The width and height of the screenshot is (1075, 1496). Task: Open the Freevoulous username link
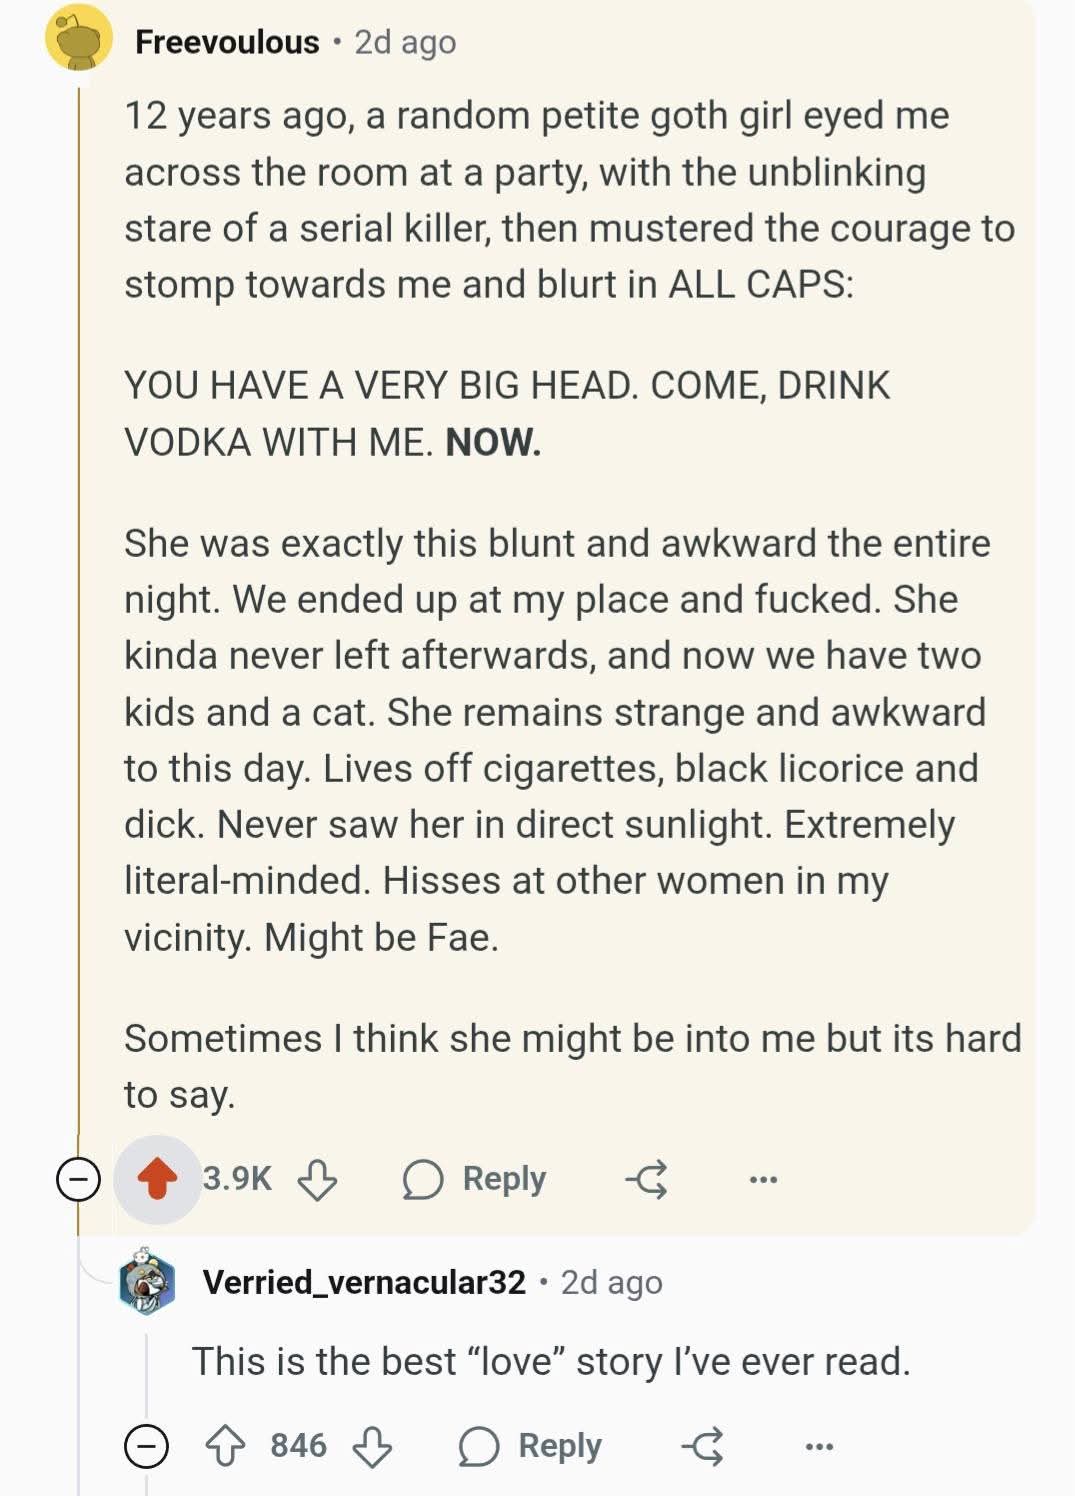coord(227,42)
